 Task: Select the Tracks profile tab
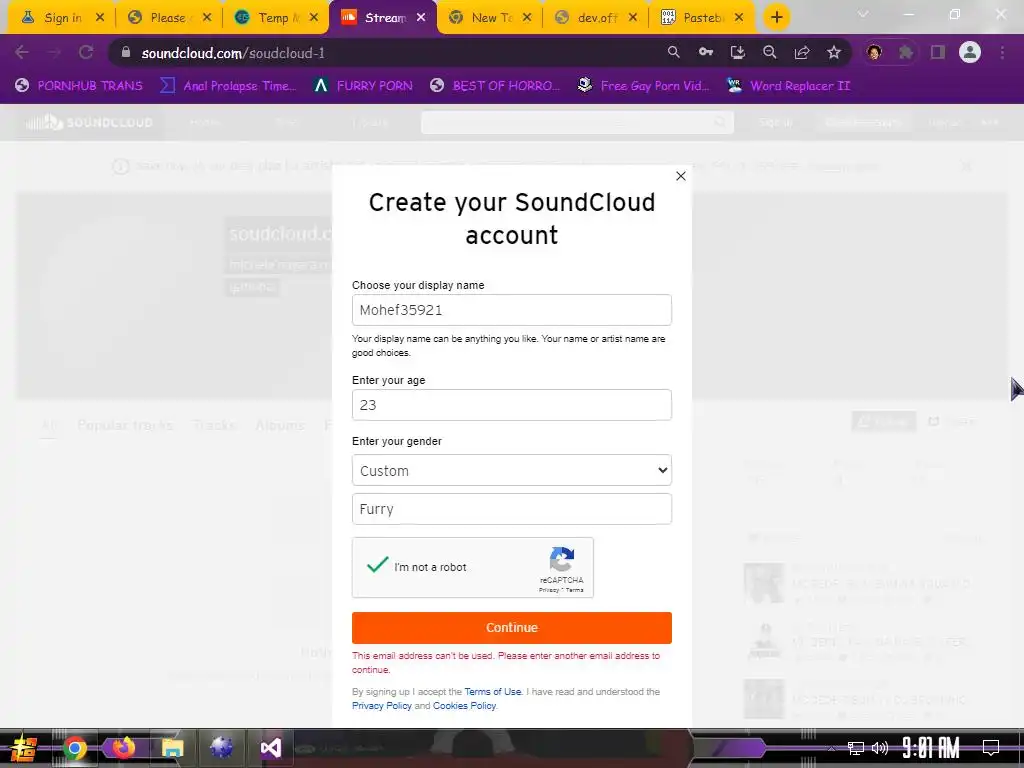coord(214,425)
